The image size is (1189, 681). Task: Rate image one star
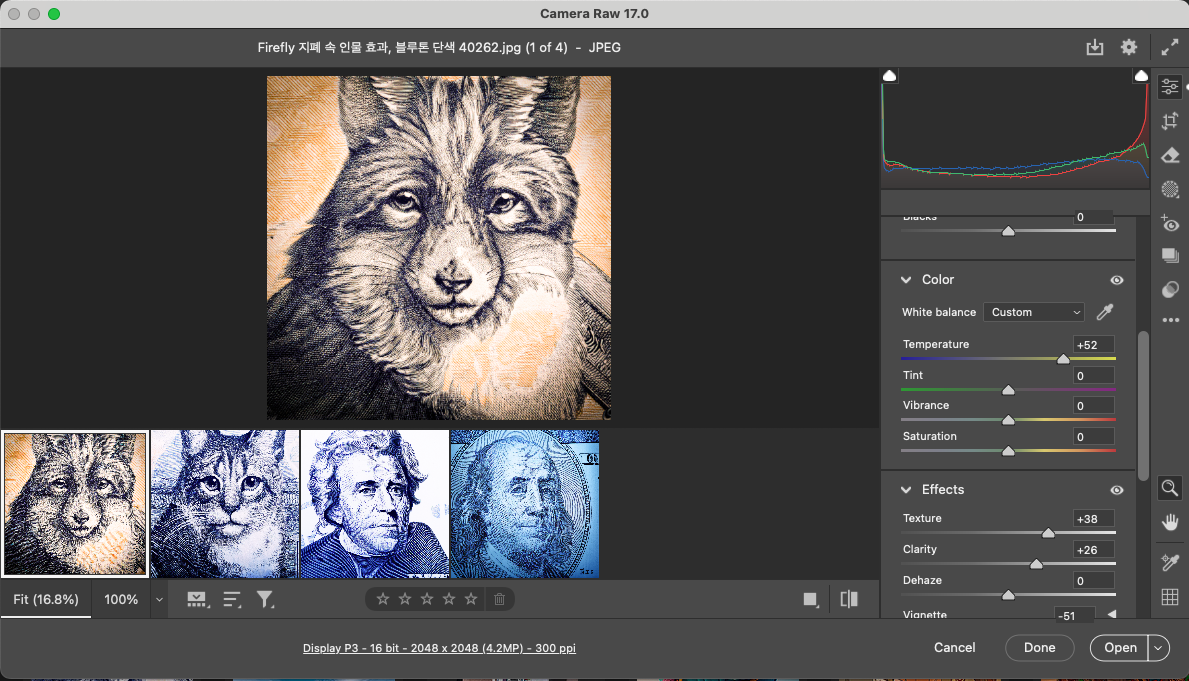(383, 599)
